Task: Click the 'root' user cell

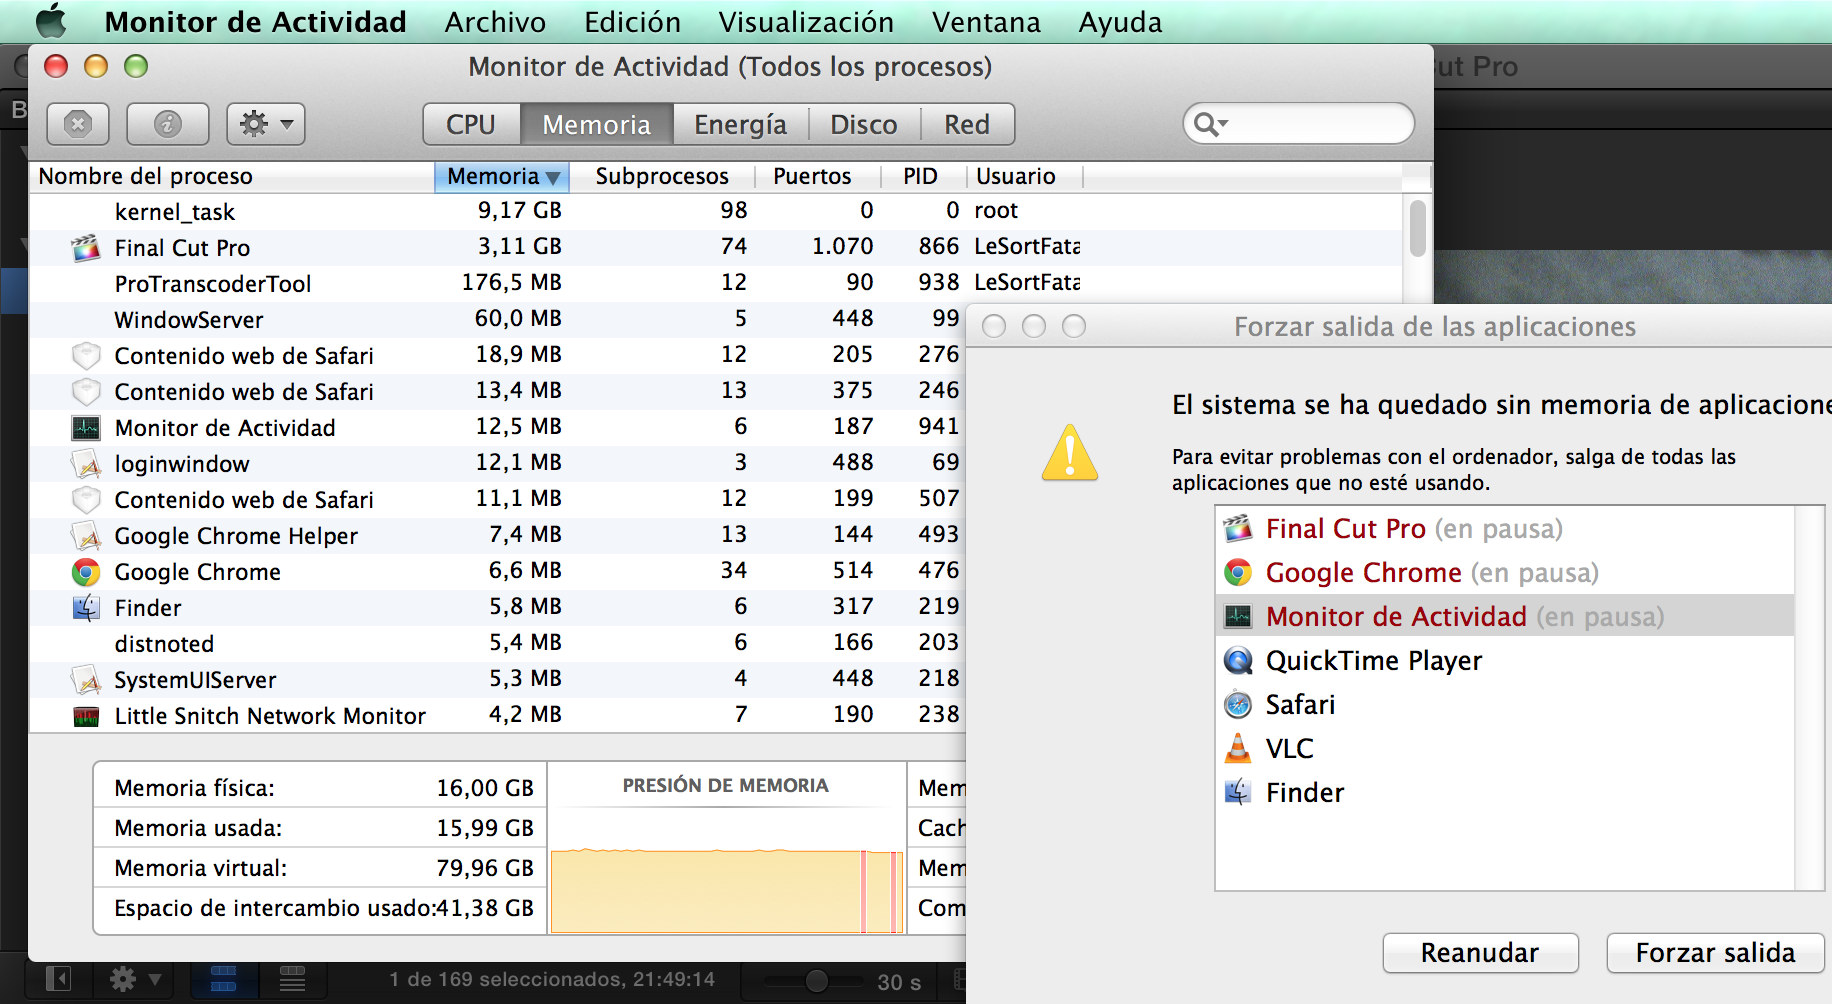Action: 996,211
